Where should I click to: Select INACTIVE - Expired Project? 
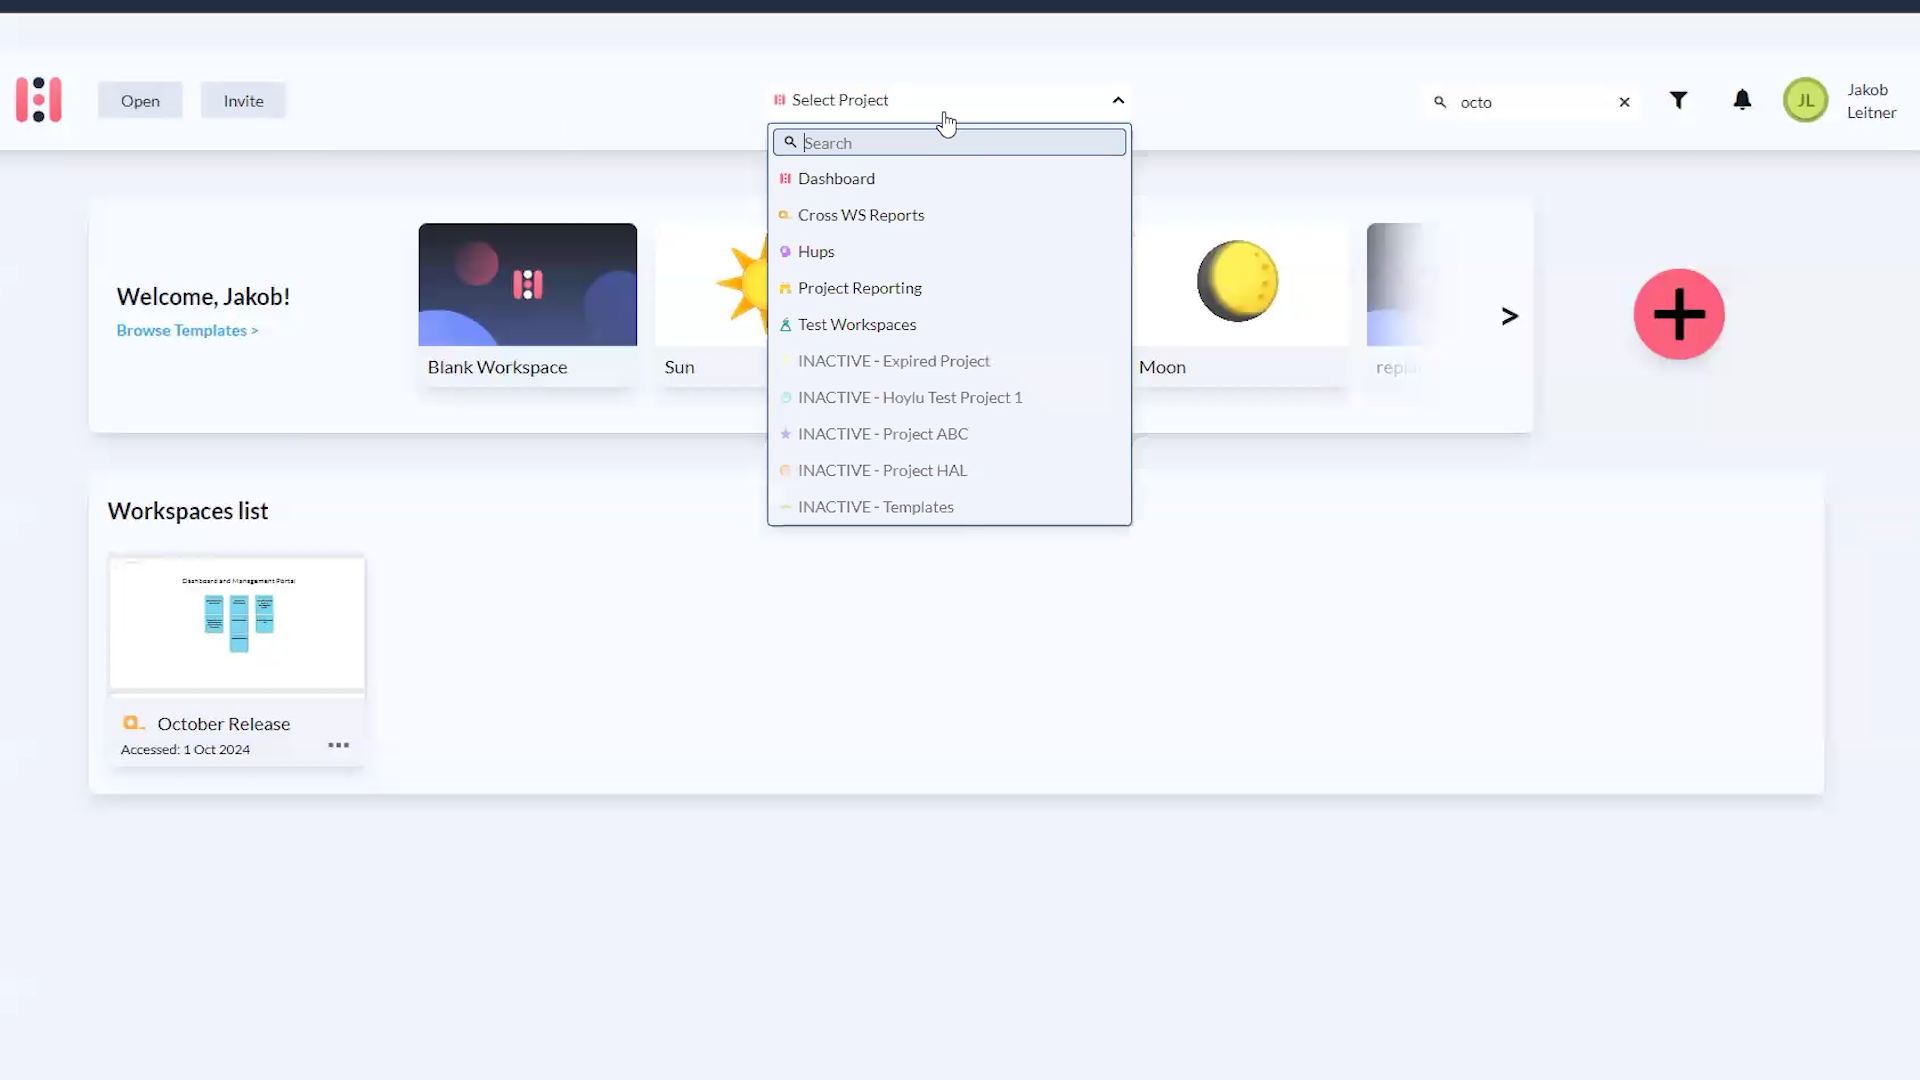949,361
